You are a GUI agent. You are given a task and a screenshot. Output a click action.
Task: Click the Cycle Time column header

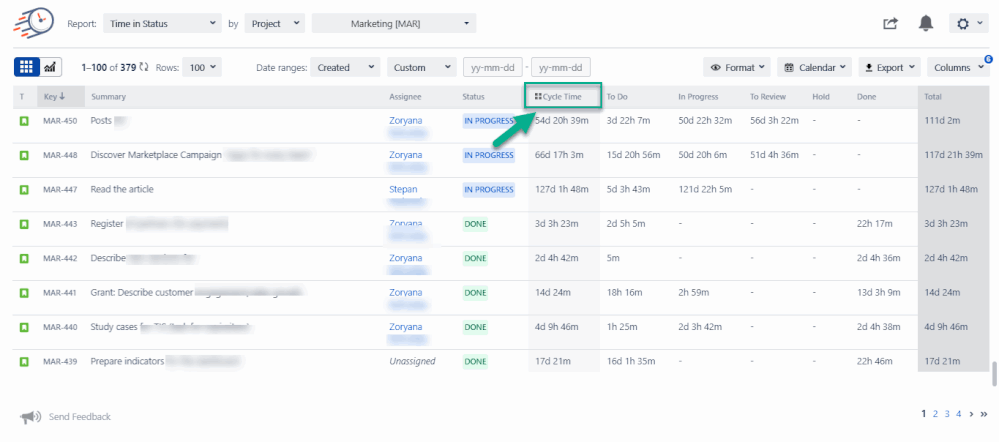[563, 97]
